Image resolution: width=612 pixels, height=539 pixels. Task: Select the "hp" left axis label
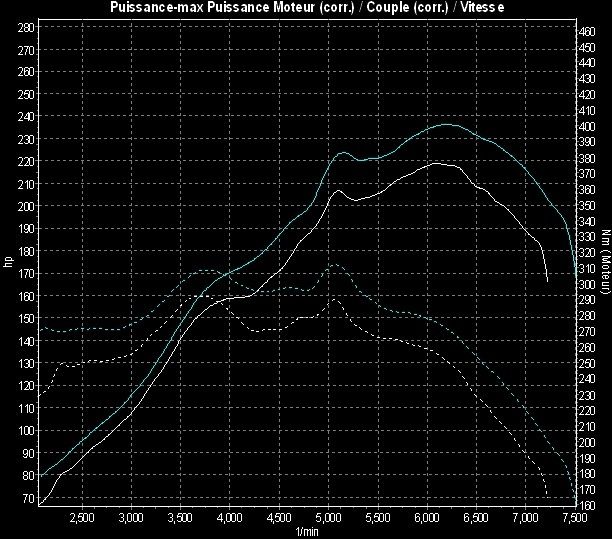[9, 262]
